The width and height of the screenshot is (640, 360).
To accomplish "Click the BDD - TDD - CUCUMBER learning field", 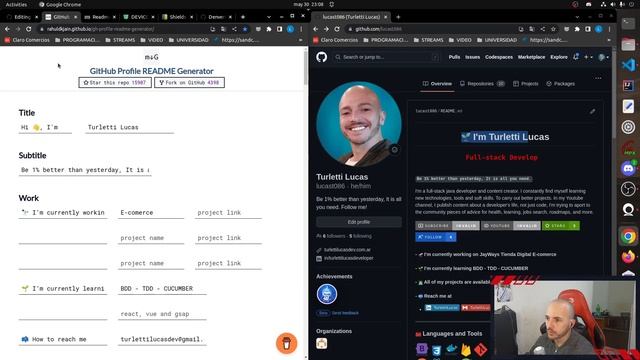I will tap(162, 289).
